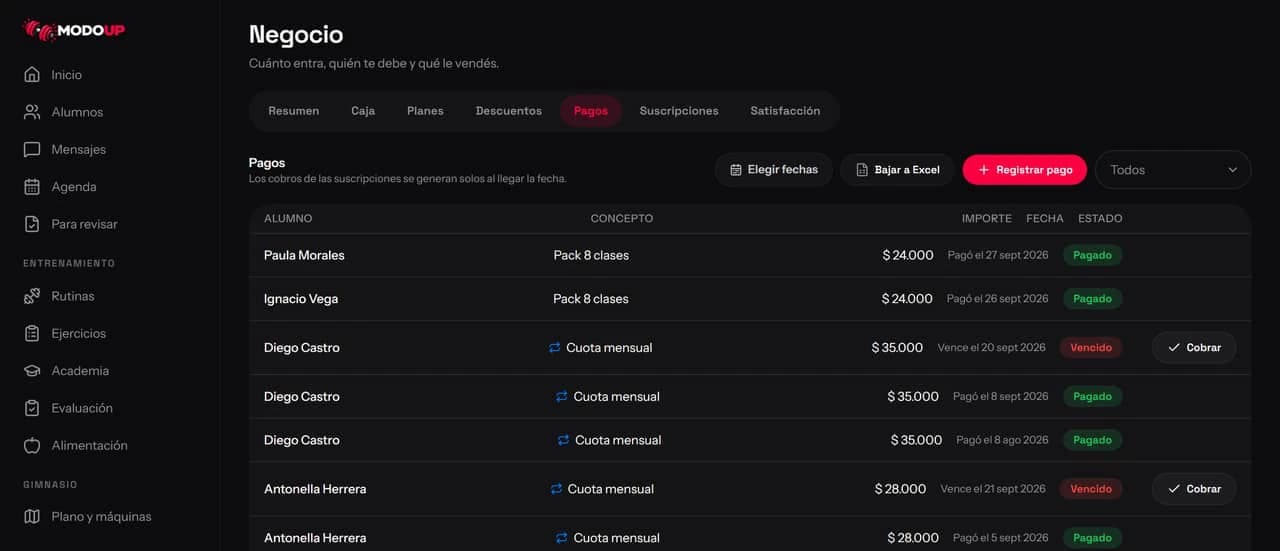
Task: Open the Suscripciones tab
Action: 679,111
